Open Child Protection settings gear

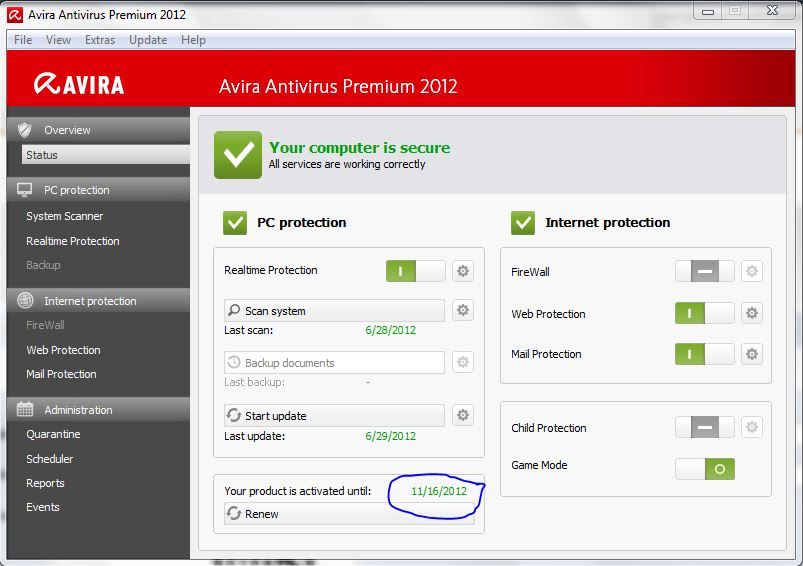[x=751, y=427]
